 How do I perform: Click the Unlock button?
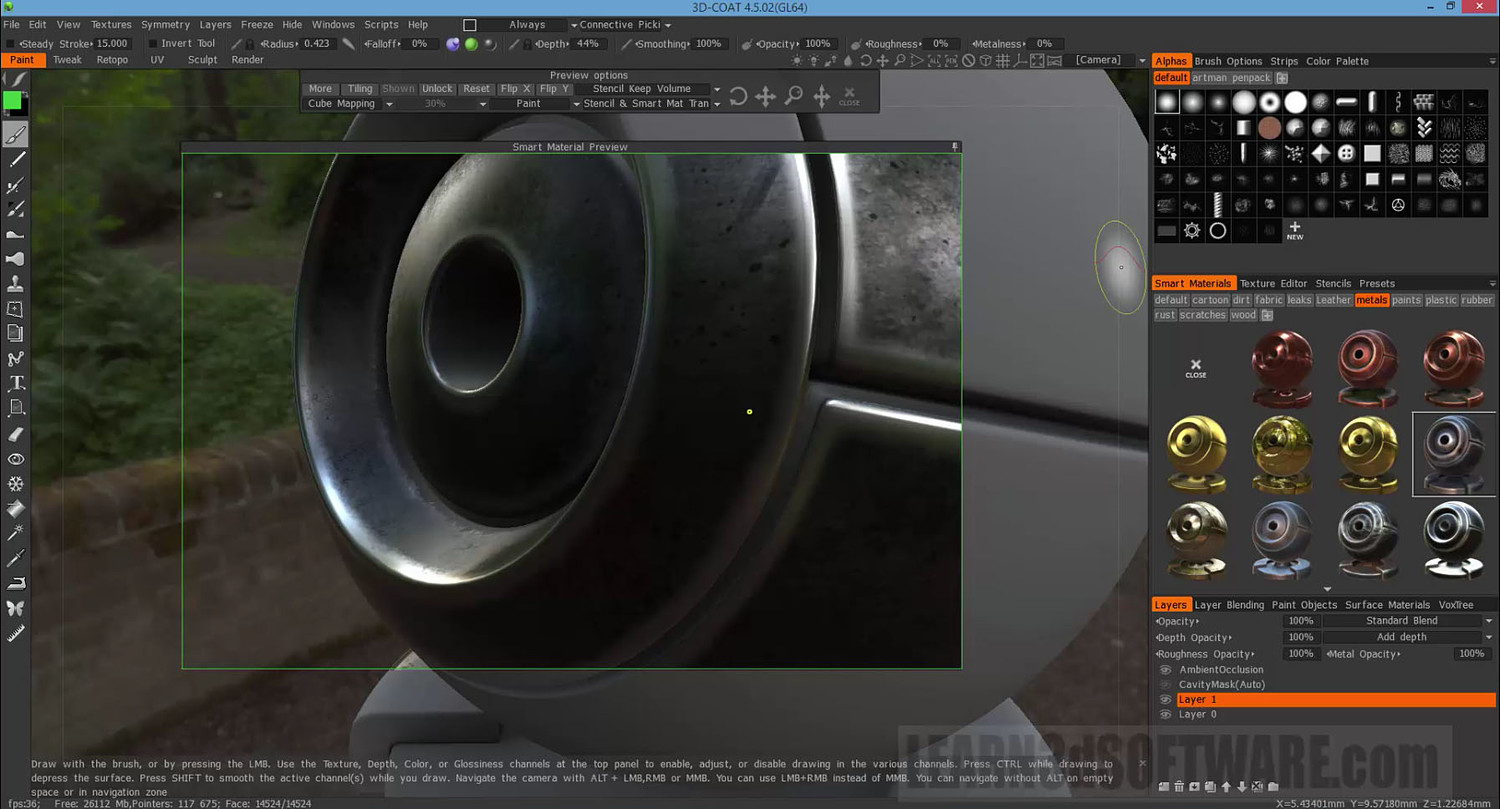[x=437, y=89]
